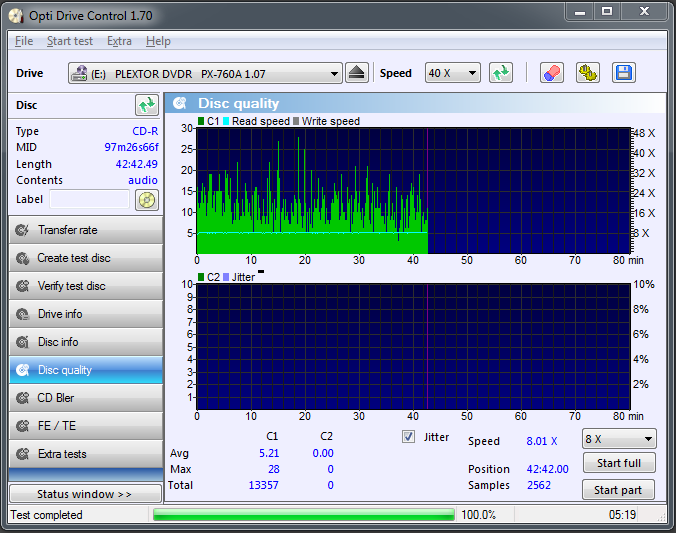Click the disc label icon next to Label
Screen dimensions: 676x533
[x=147, y=200]
